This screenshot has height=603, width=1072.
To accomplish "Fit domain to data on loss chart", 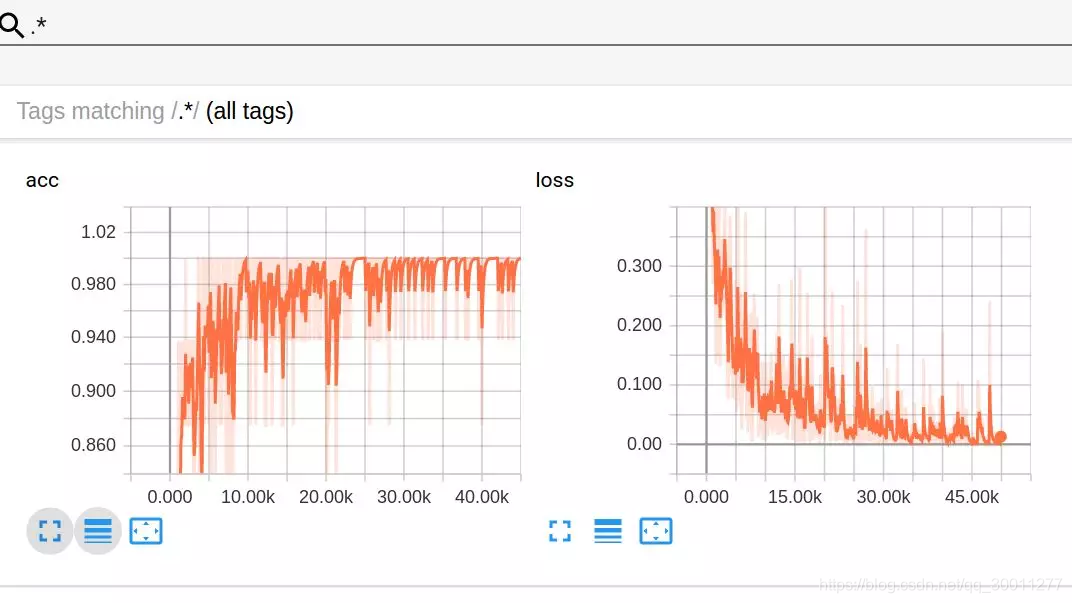I will pos(656,531).
